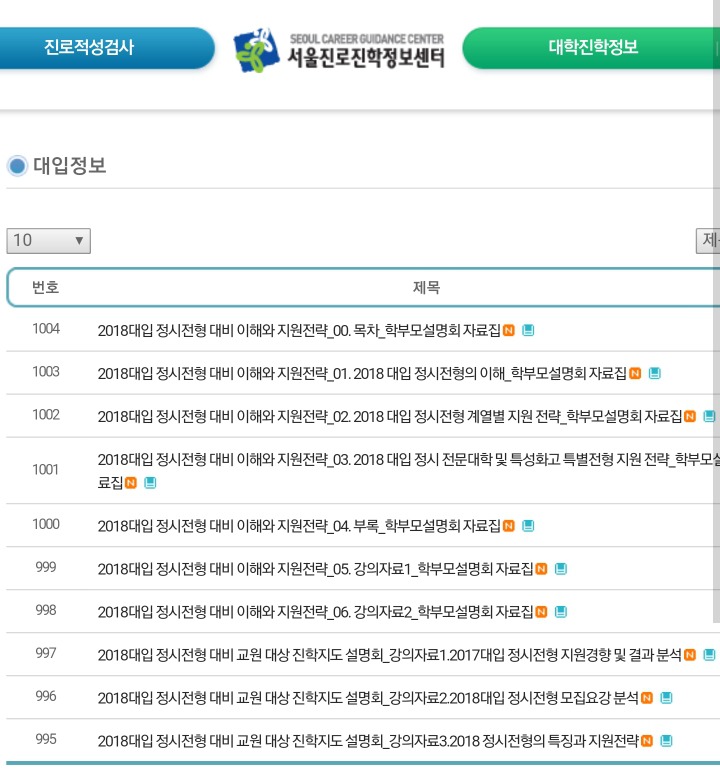Open post 강의자료3.2018 정시전형의 특징과 지원전략

tap(368, 741)
